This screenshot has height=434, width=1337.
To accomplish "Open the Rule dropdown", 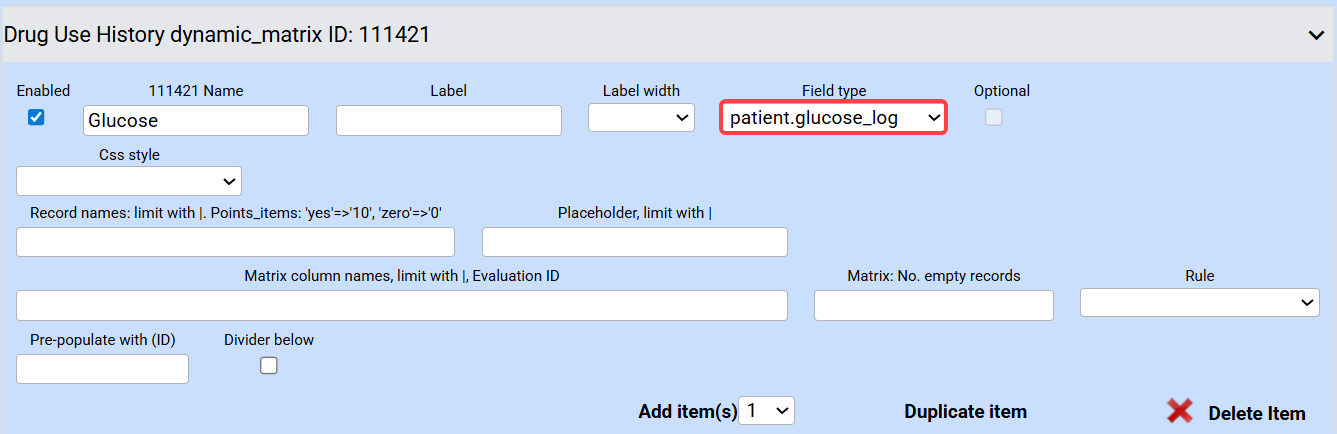I will [x=1200, y=302].
